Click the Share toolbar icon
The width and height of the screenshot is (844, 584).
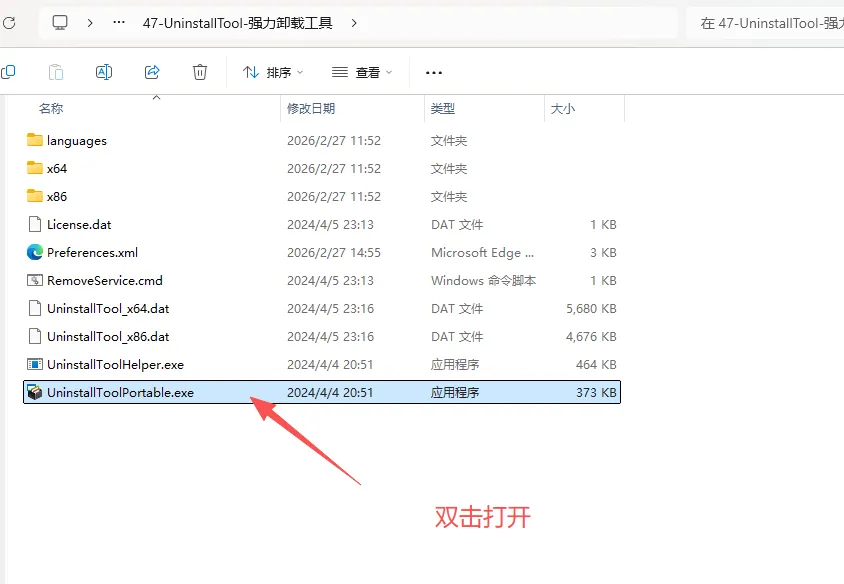(152, 72)
